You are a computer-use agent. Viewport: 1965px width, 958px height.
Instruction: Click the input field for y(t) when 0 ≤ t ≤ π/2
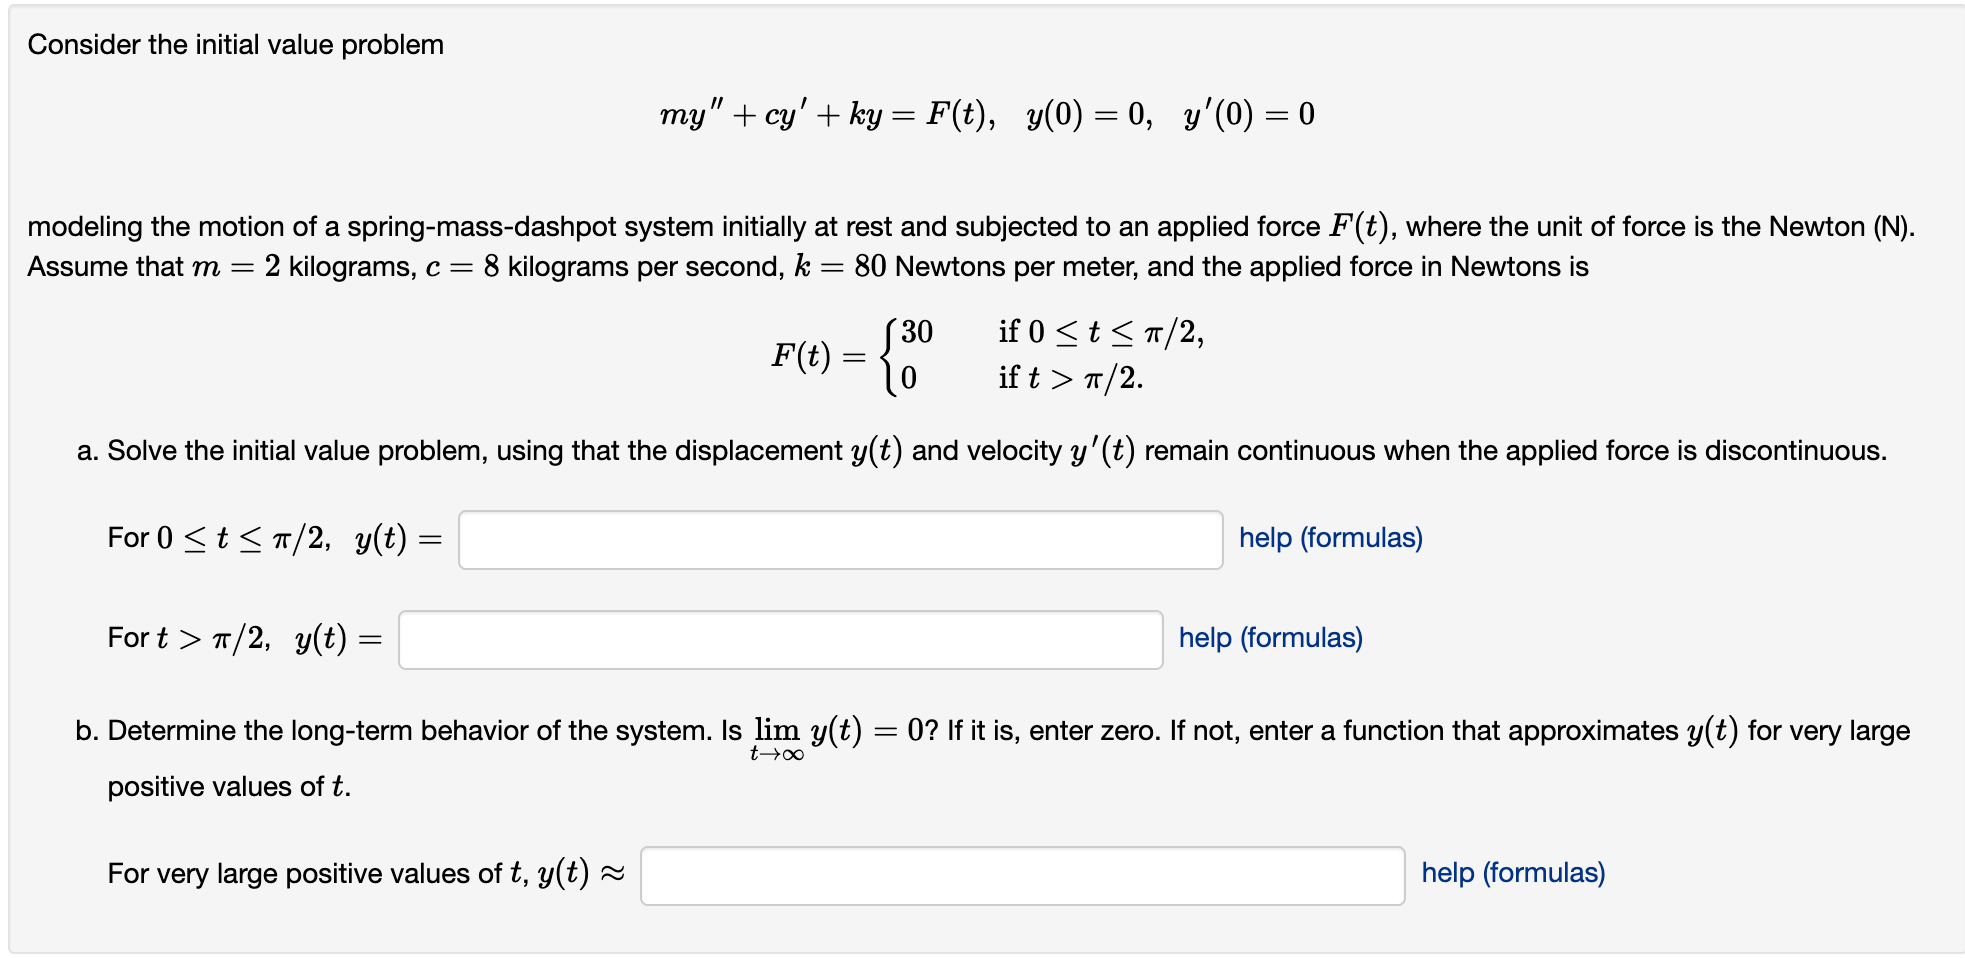coord(840,538)
